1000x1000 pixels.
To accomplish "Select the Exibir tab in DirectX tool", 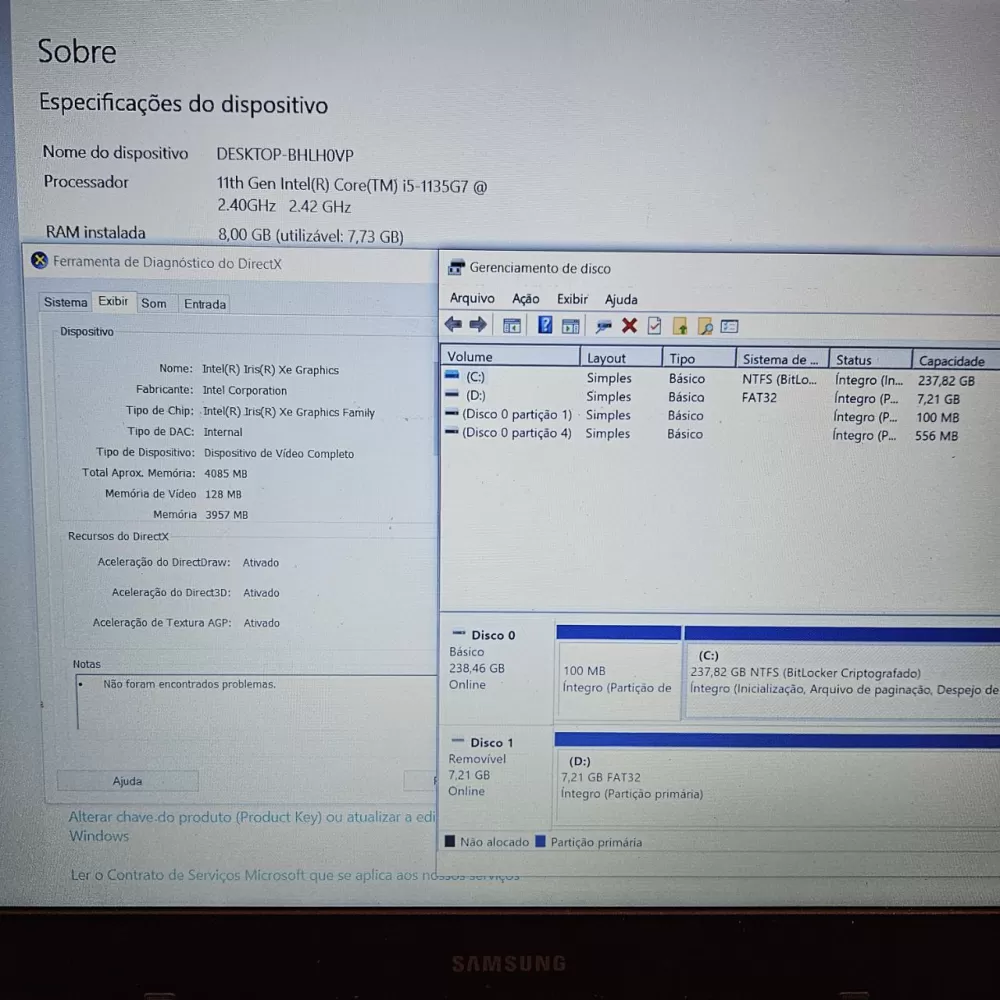I will pyautogui.click(x=114, y=301).
